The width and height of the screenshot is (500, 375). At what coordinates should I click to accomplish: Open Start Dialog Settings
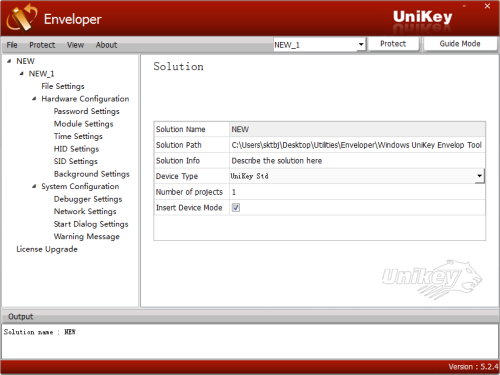click(x=91, y=224)
